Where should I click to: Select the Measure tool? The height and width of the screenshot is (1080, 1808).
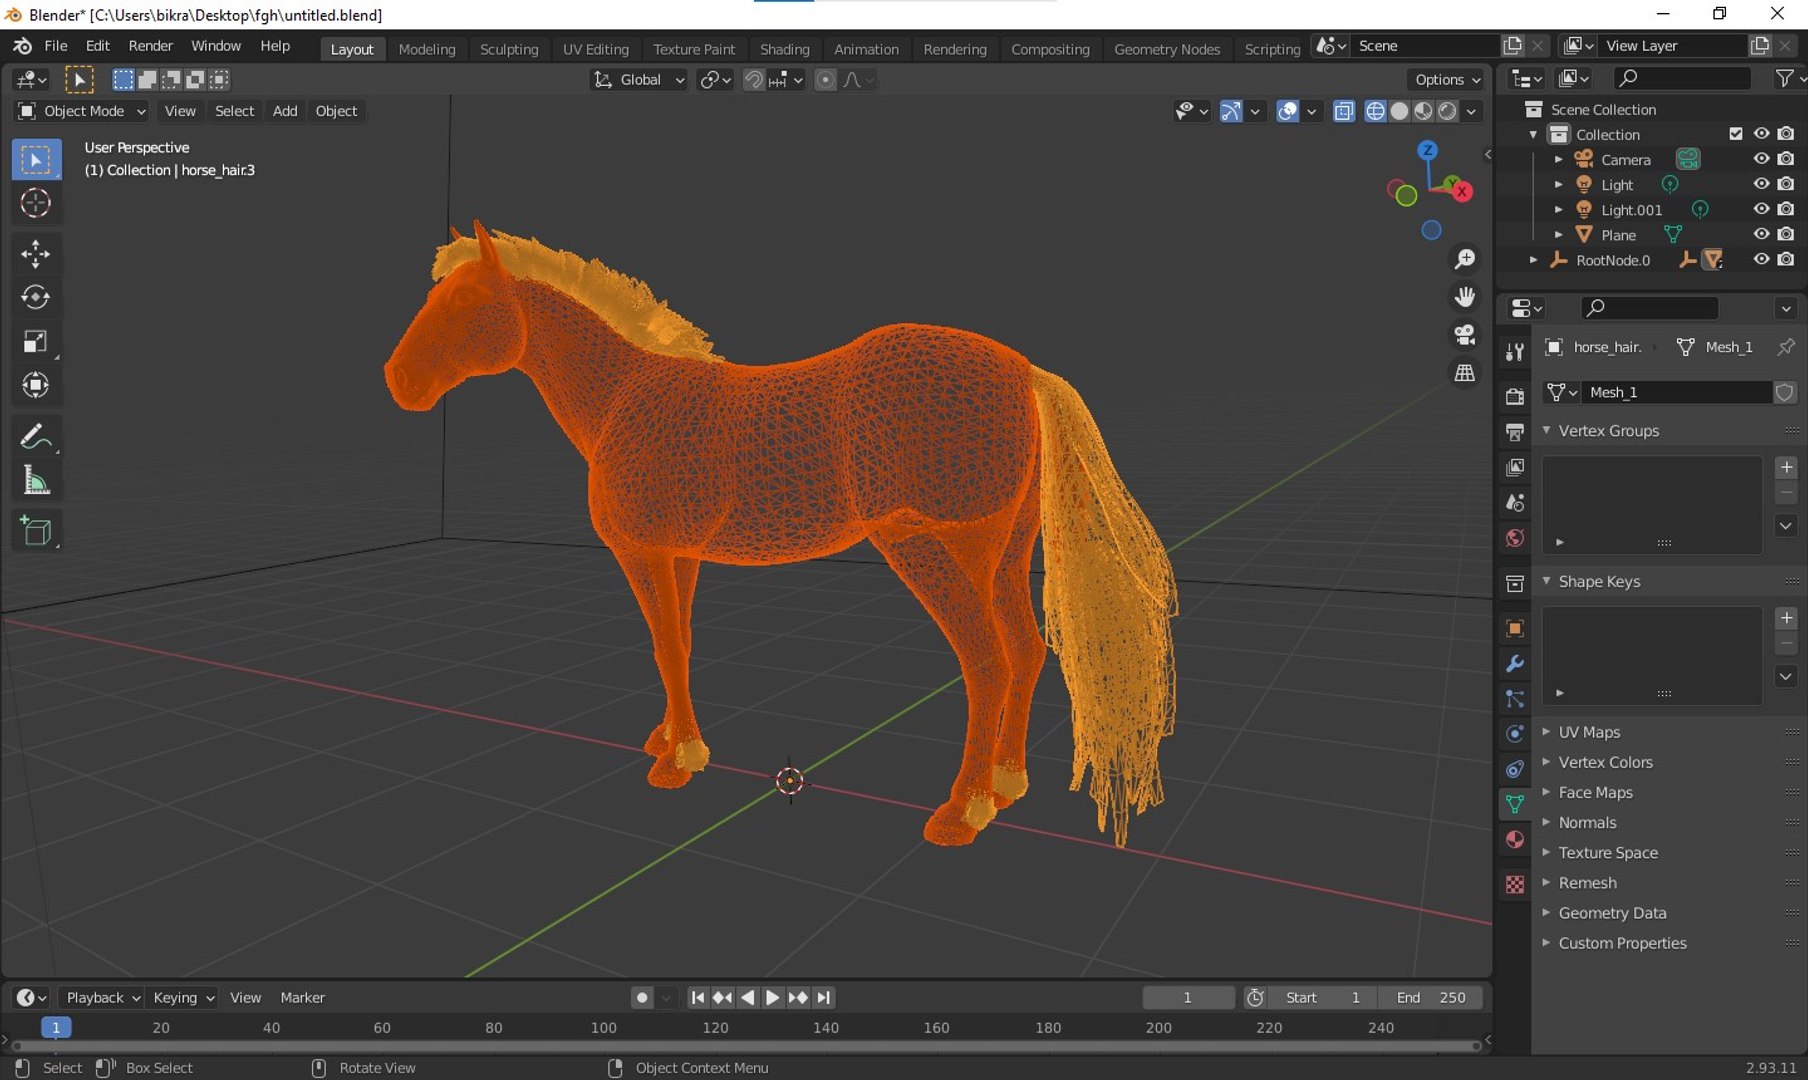[x=36, y=480]
